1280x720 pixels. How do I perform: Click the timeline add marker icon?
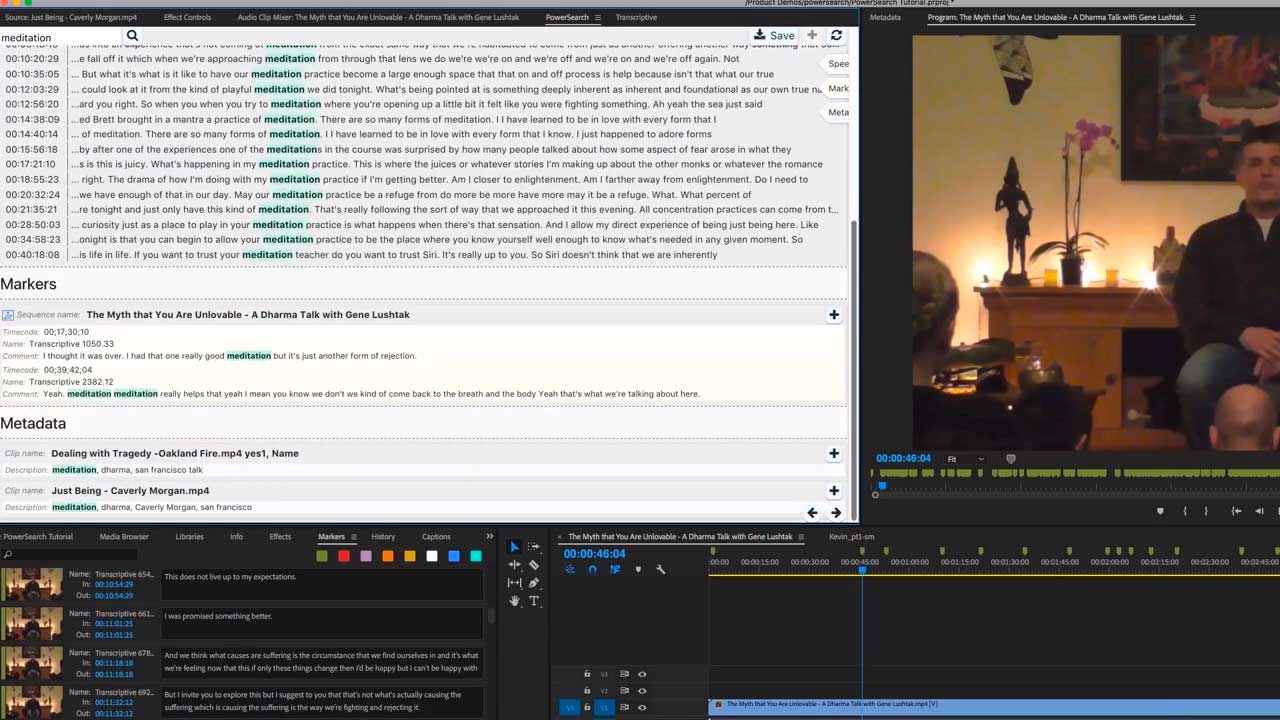[x=638, y=570]
